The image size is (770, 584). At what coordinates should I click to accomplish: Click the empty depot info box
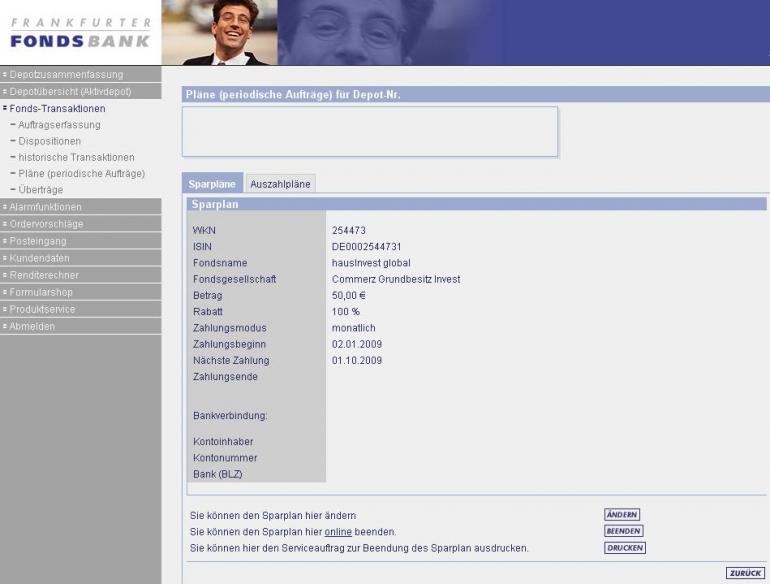point(370,132)
